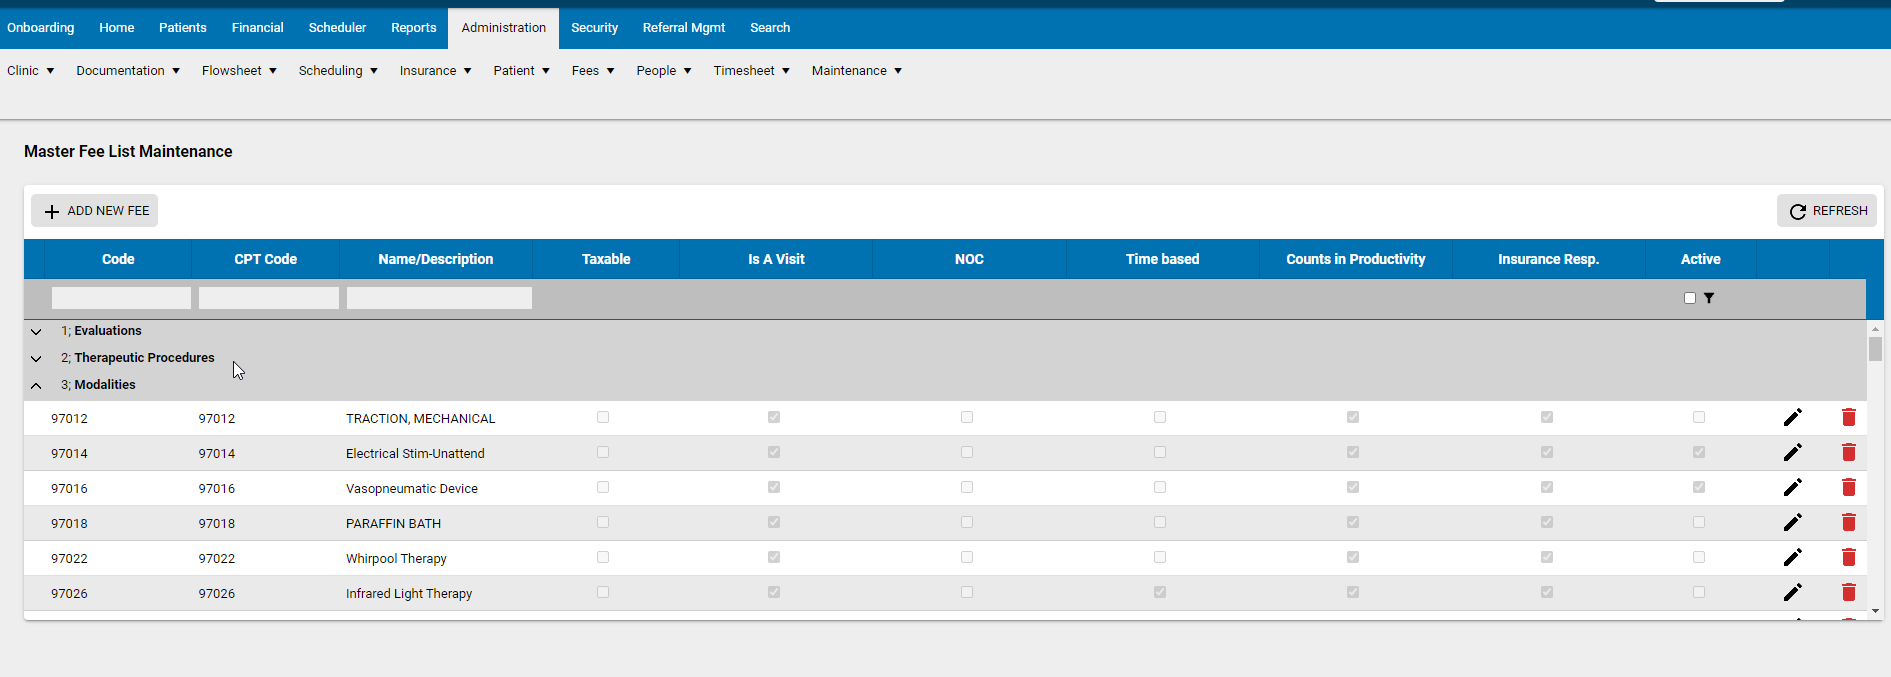The height and width of the screenshot is (677, 1891).
Task: Open the Fees dropdown menu
Action: click(592, 71)
